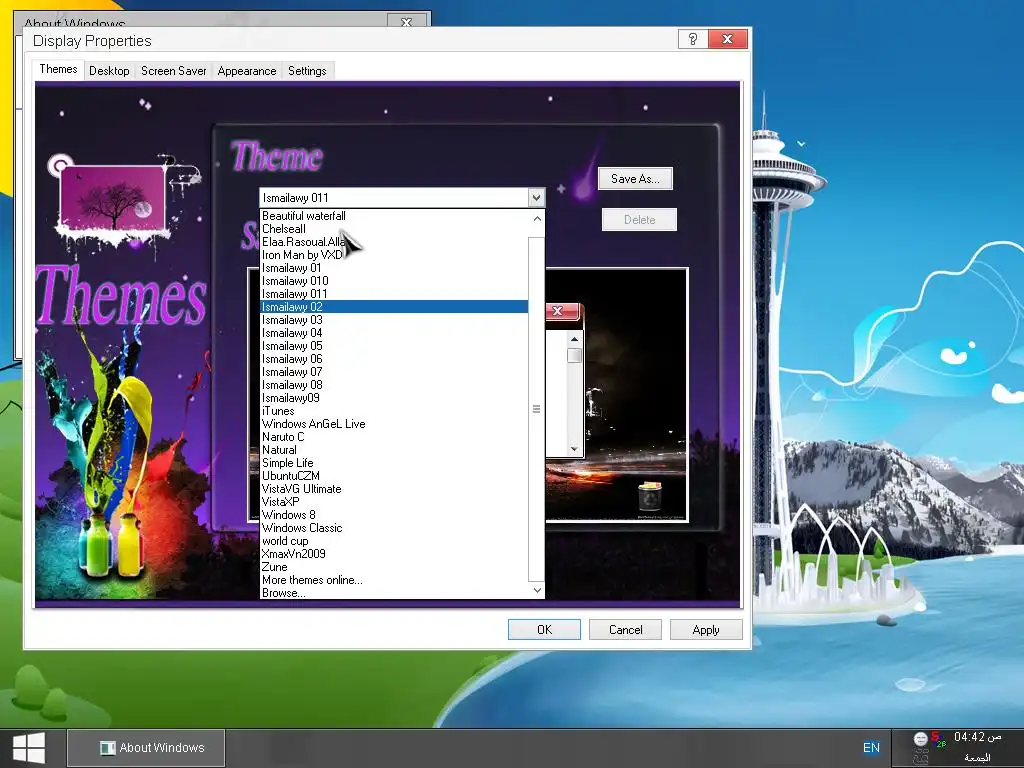This screenshot has width=1024, height=768.
Task: Click the Delete button
Action: 639,219
